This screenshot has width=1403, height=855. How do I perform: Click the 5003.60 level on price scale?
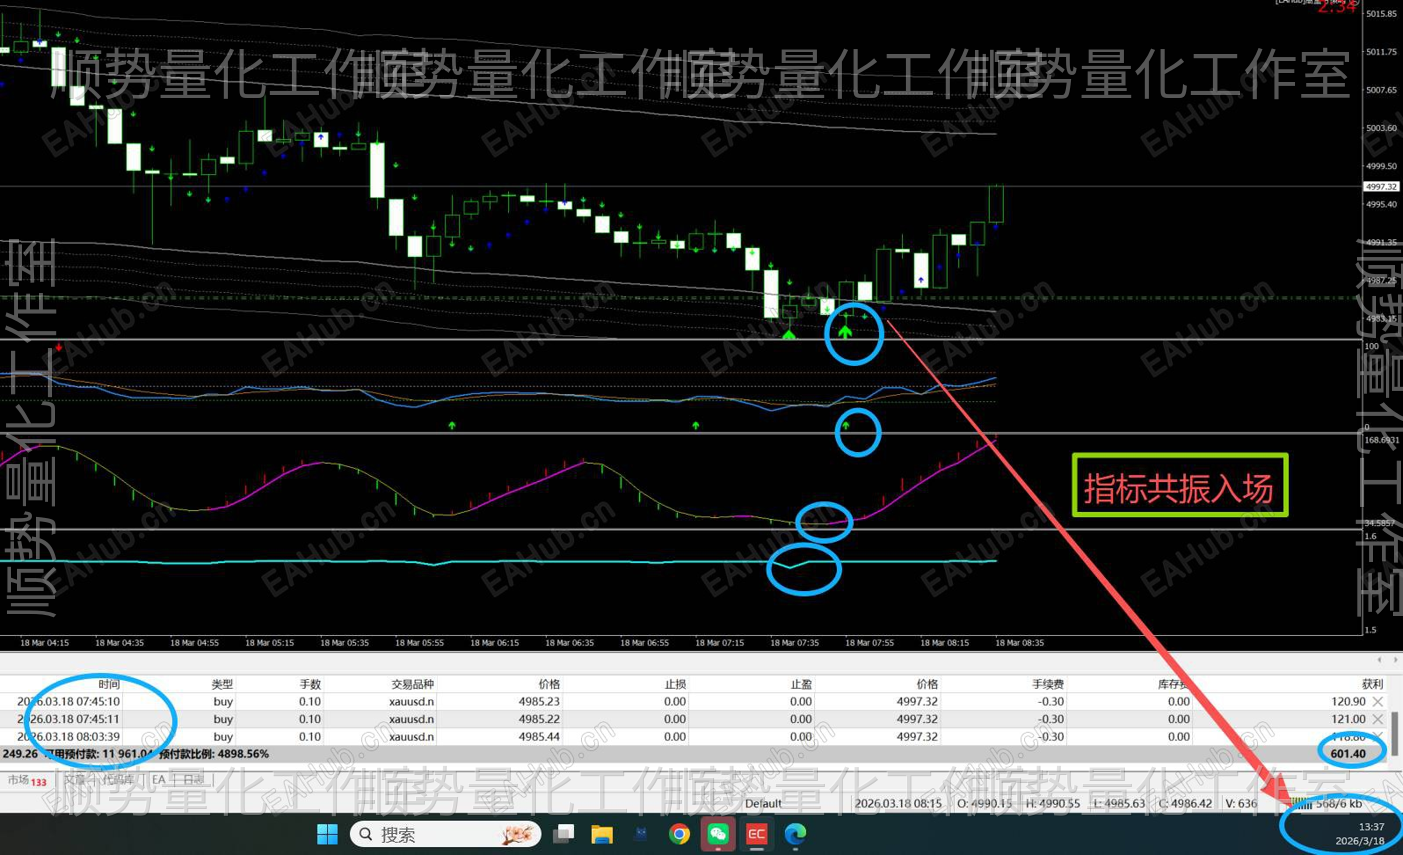pyautogui.click(x=1381, y=128)
